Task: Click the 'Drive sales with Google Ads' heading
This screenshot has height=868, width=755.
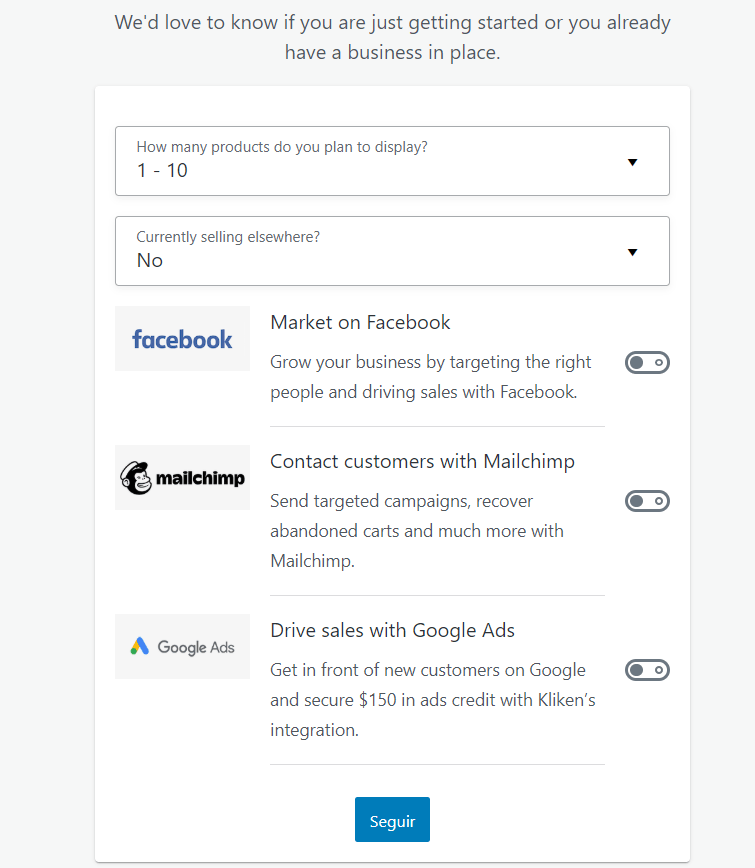Action: (392, 630)
